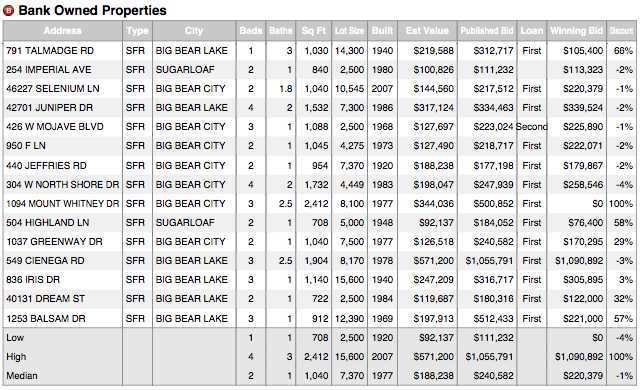Open 1094 MOUNT WHITNEY DR property

[63, 203]
